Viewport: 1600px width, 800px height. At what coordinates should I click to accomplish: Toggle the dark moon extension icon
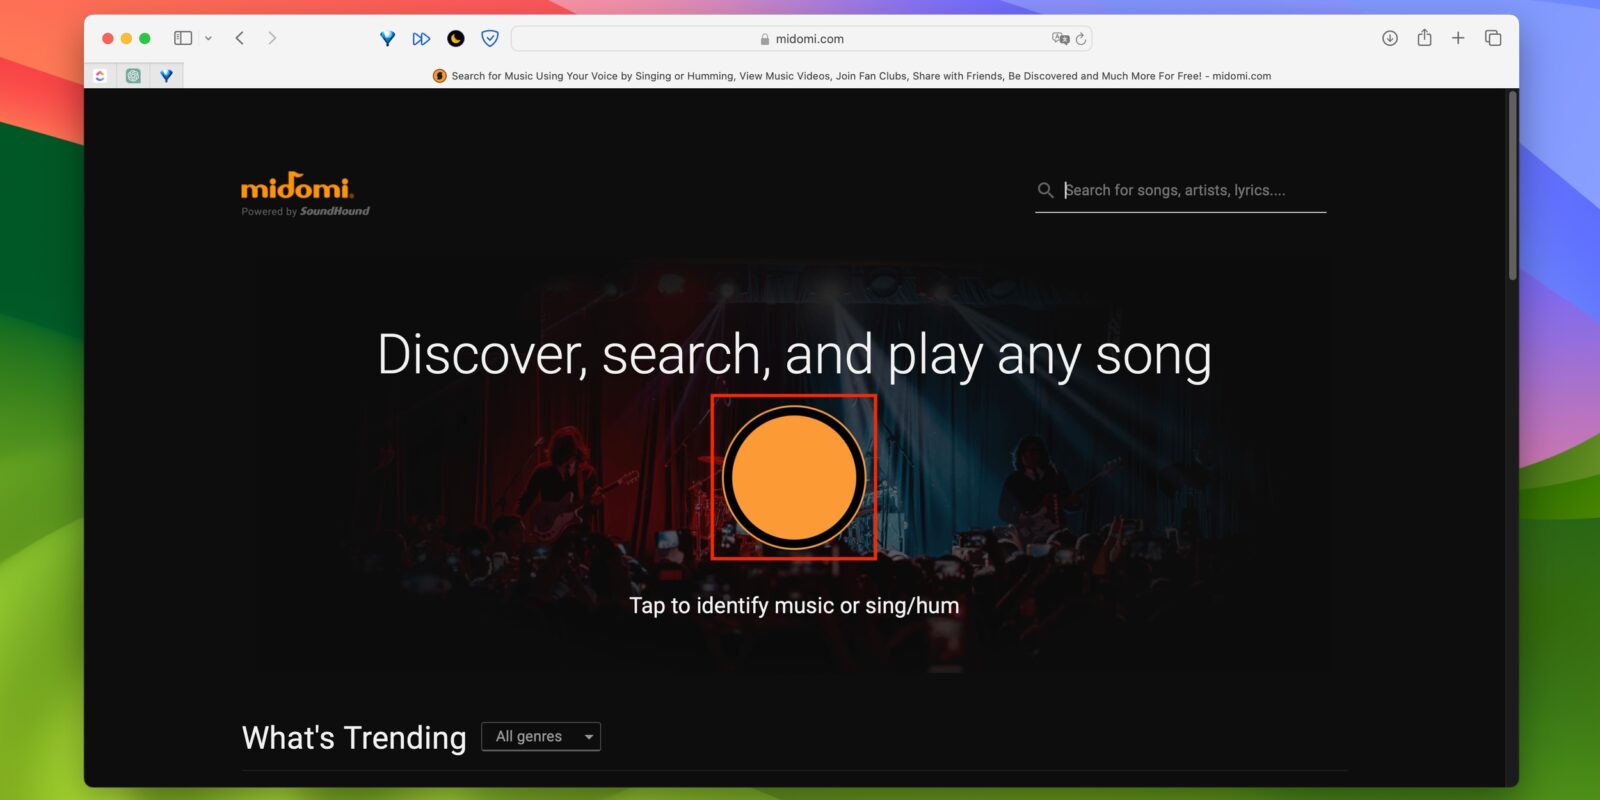[455, 39]
